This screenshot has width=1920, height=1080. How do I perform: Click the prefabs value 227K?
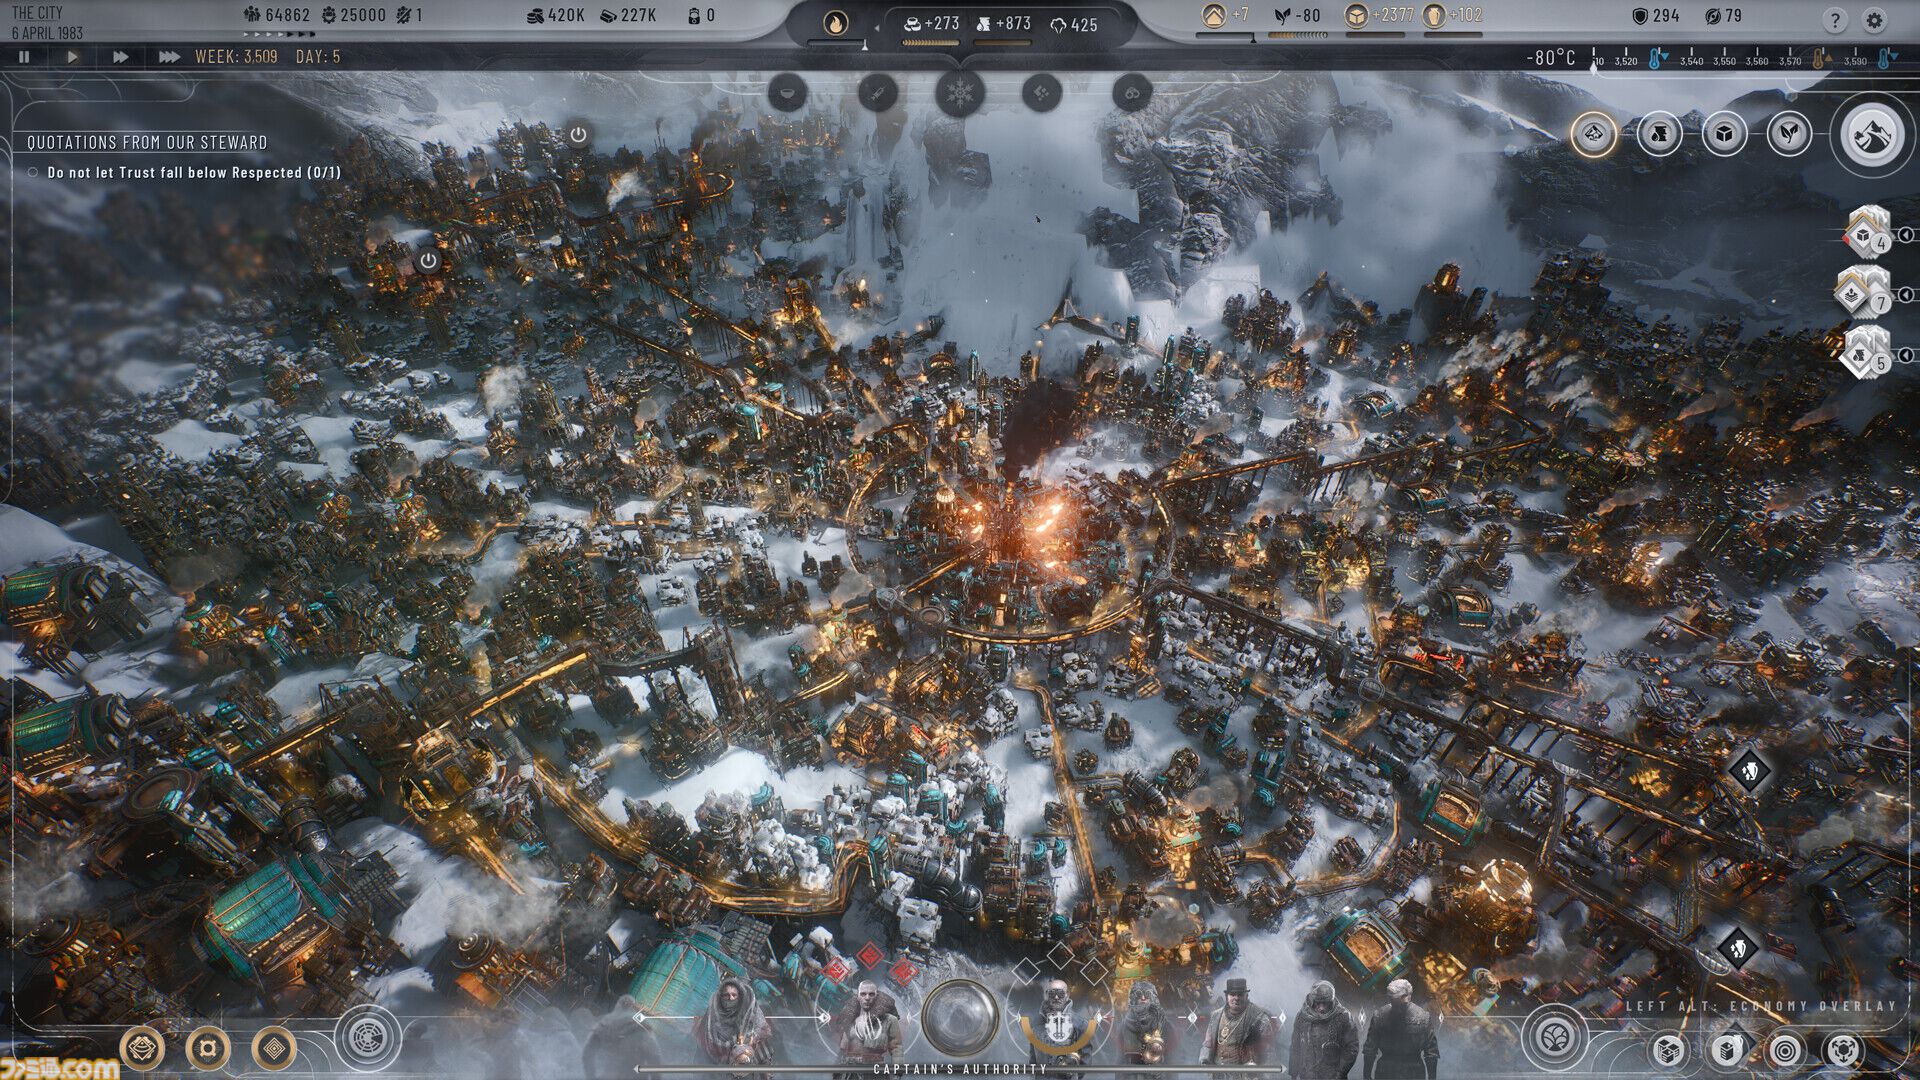(x=639, y=15)
